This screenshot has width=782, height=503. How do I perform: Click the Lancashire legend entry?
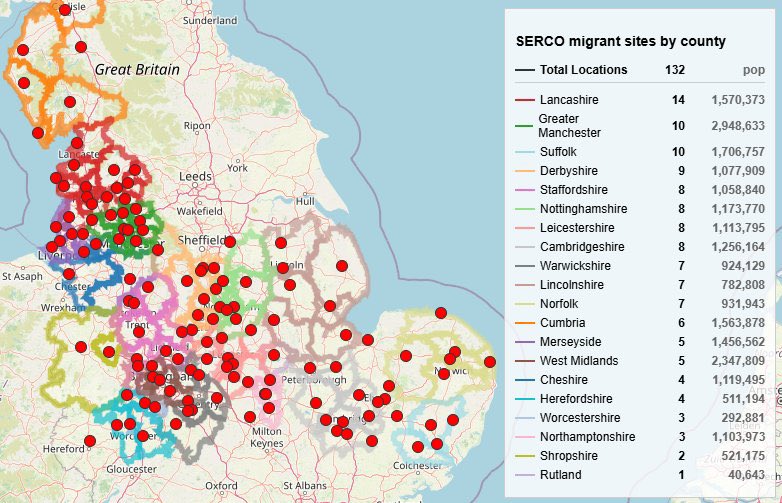coord(640,100)
